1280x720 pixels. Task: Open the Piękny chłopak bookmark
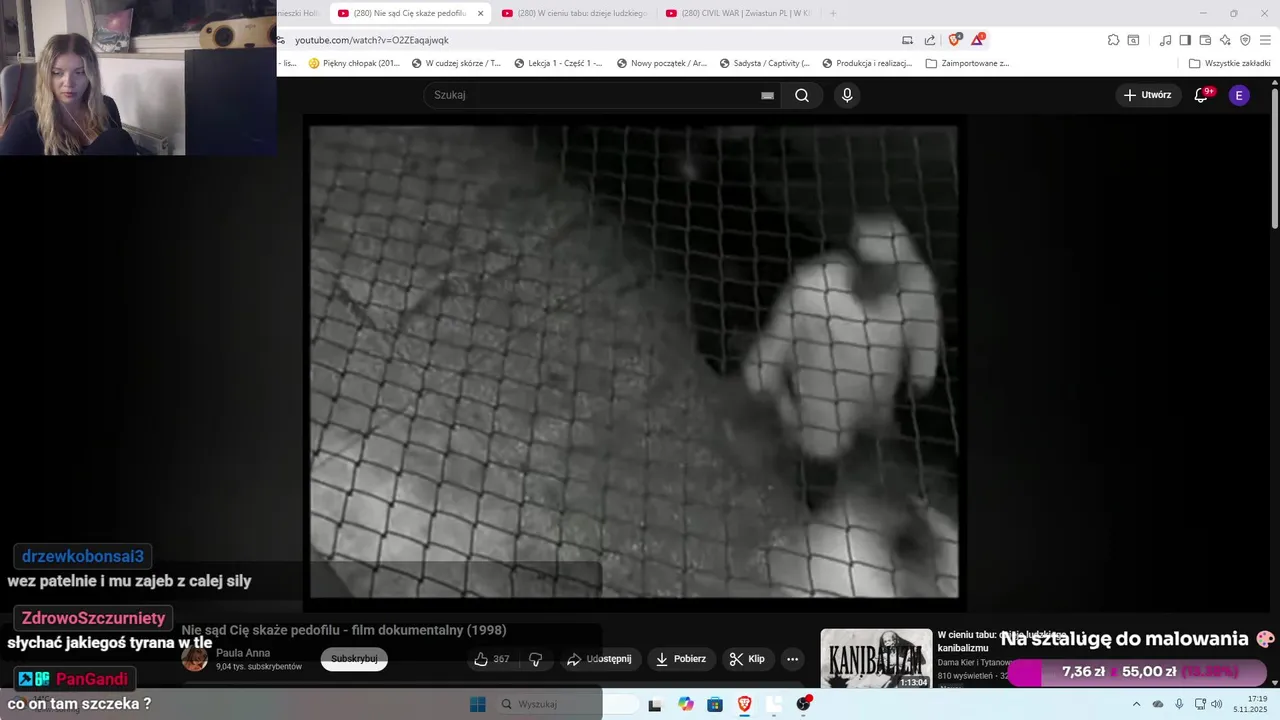[x=354, y=63]
